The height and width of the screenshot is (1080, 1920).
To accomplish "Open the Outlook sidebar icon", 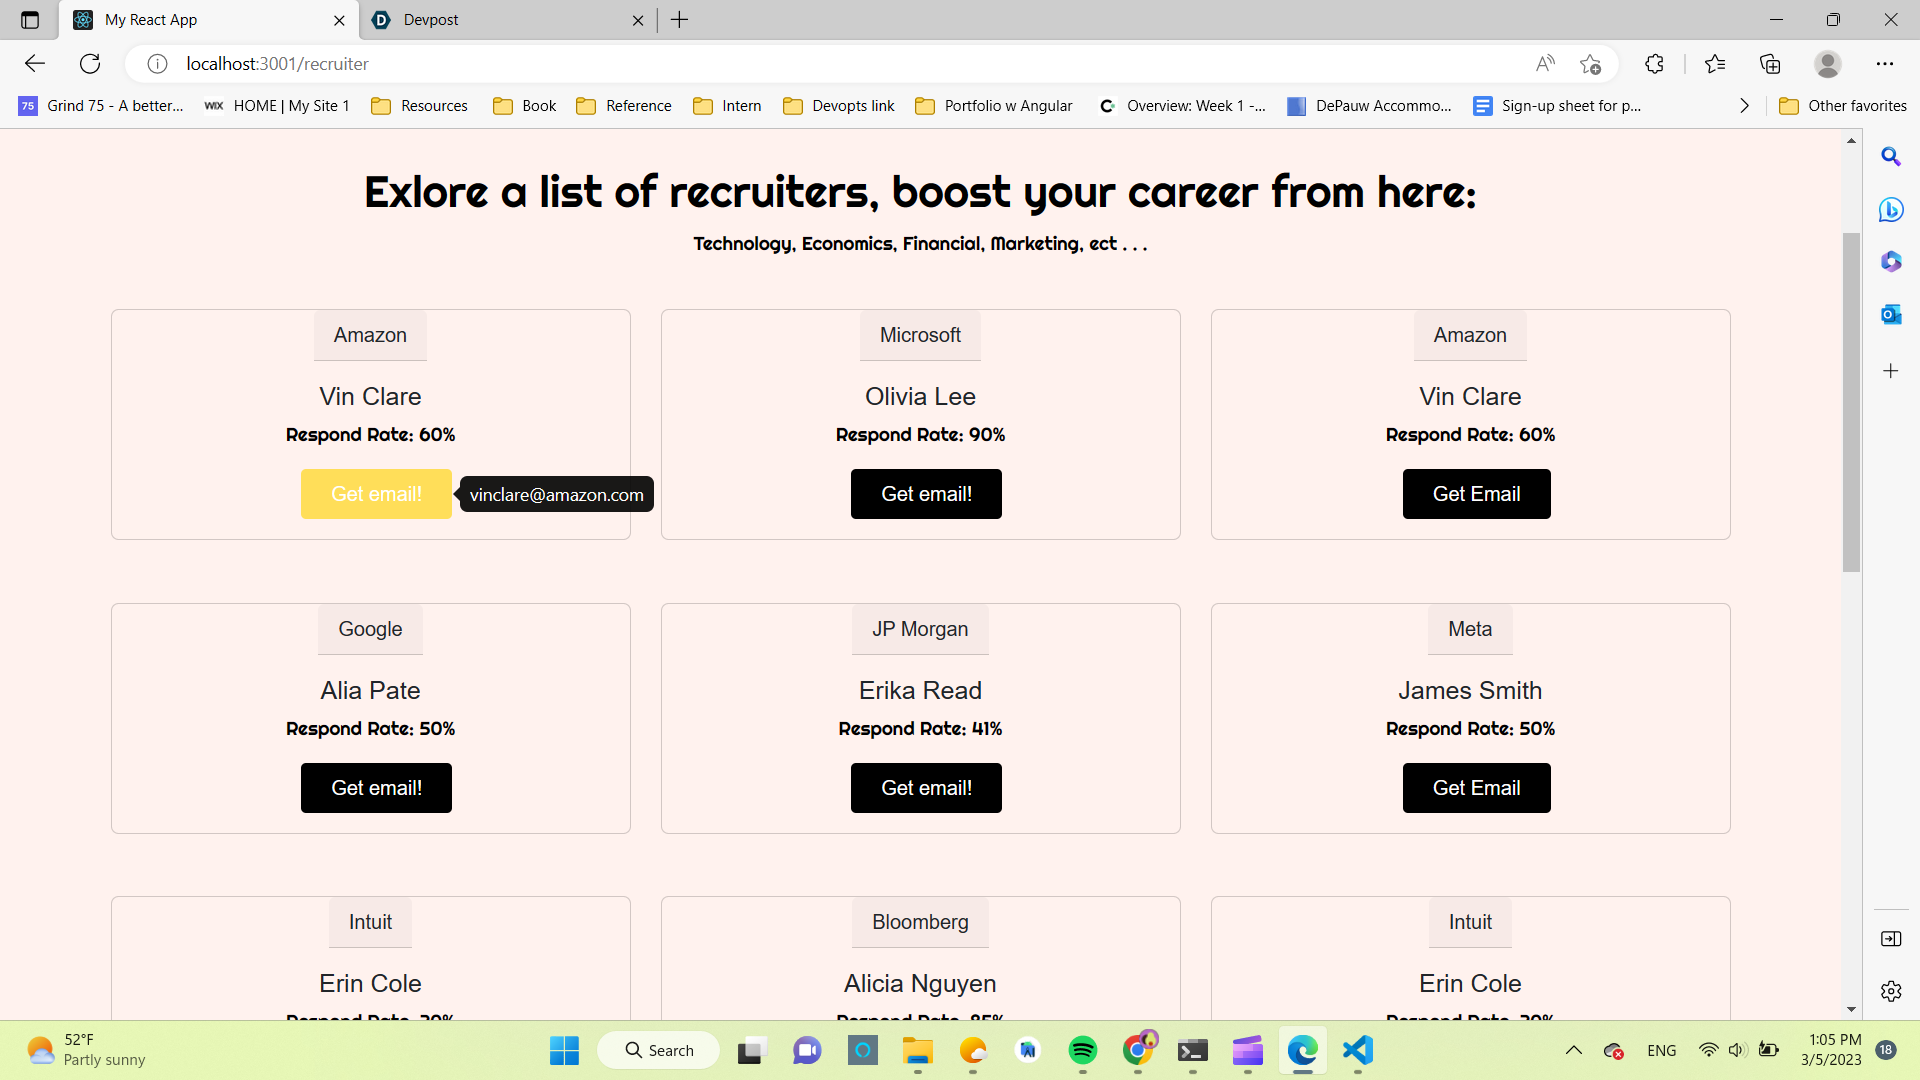I will tap(1890, 315).
